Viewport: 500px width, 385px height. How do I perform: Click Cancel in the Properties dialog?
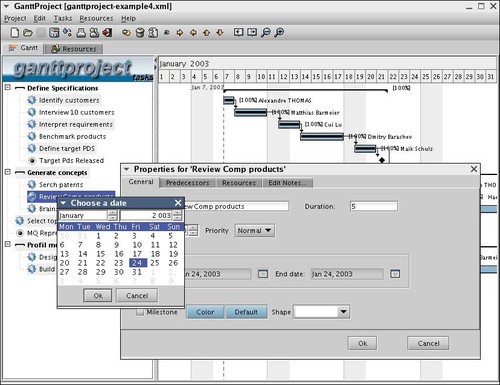click(x=428, y=343)
